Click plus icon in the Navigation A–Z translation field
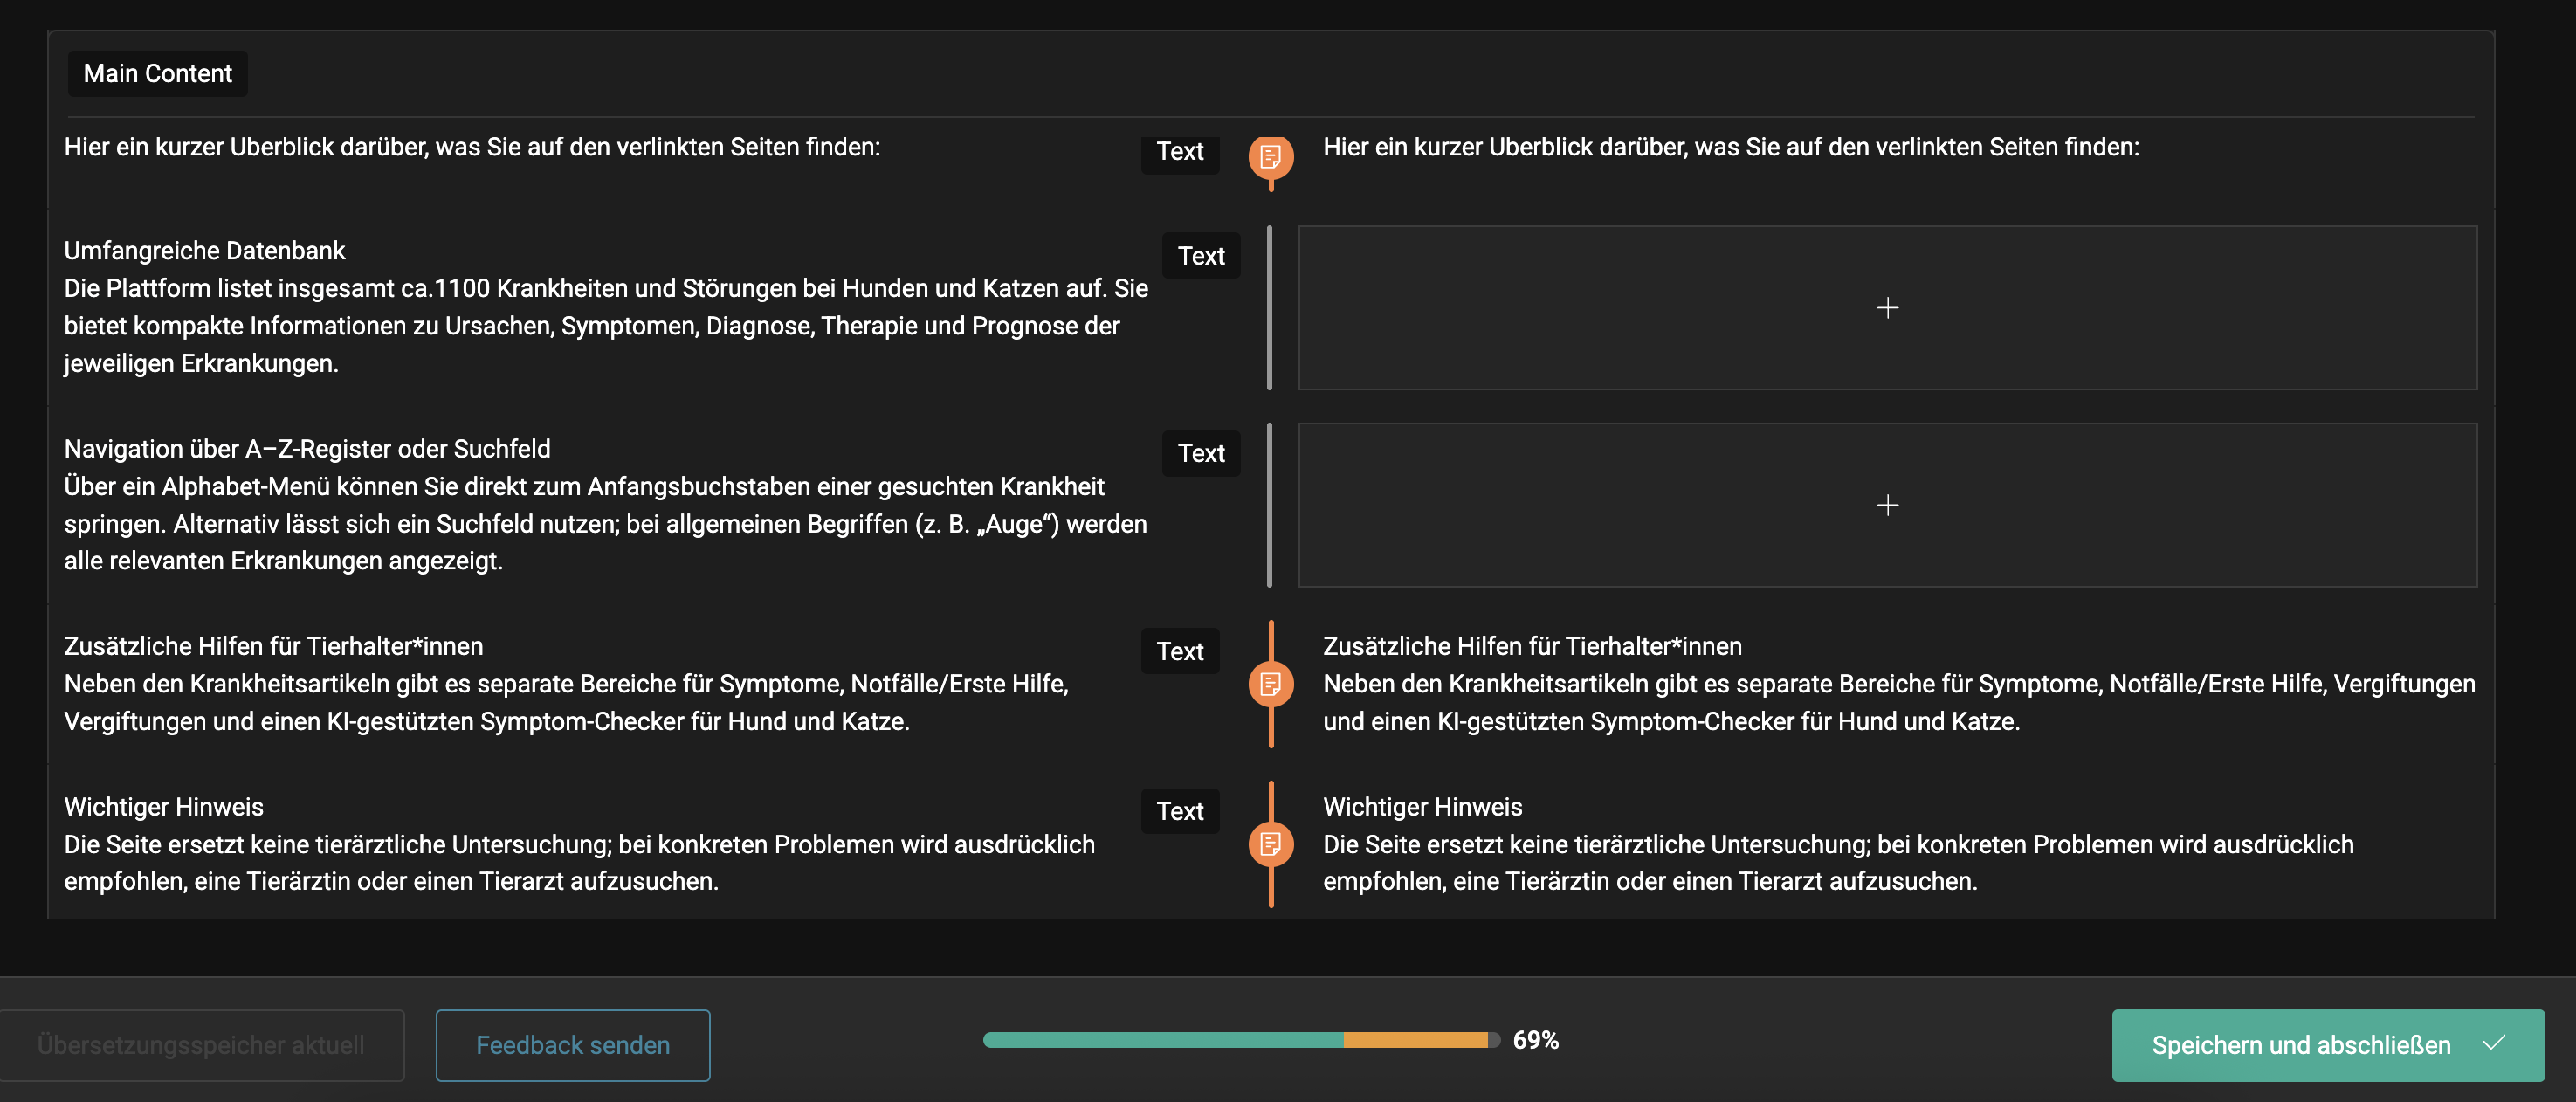This screenshot has width=2576, height=1102. tap(1887, 505)
